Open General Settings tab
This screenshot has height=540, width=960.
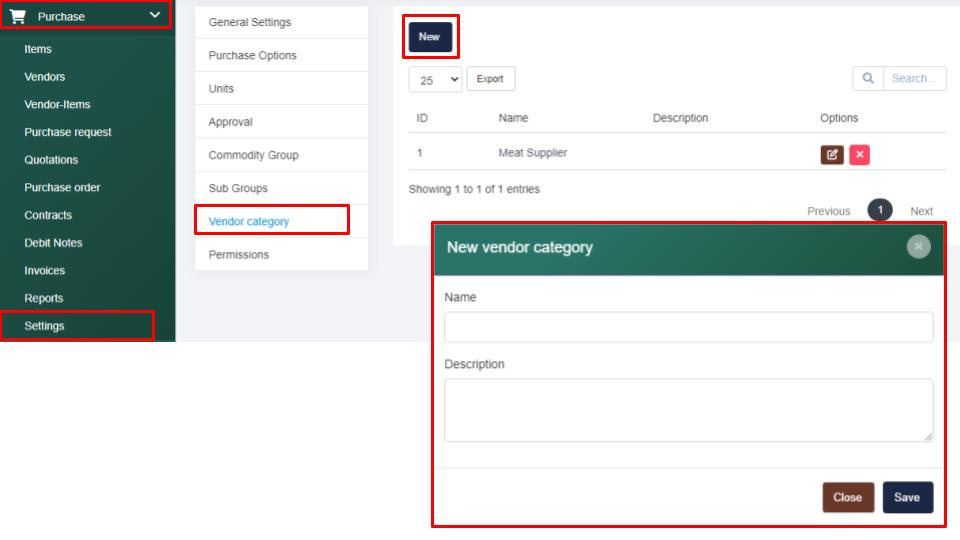(x=250, y=22)
